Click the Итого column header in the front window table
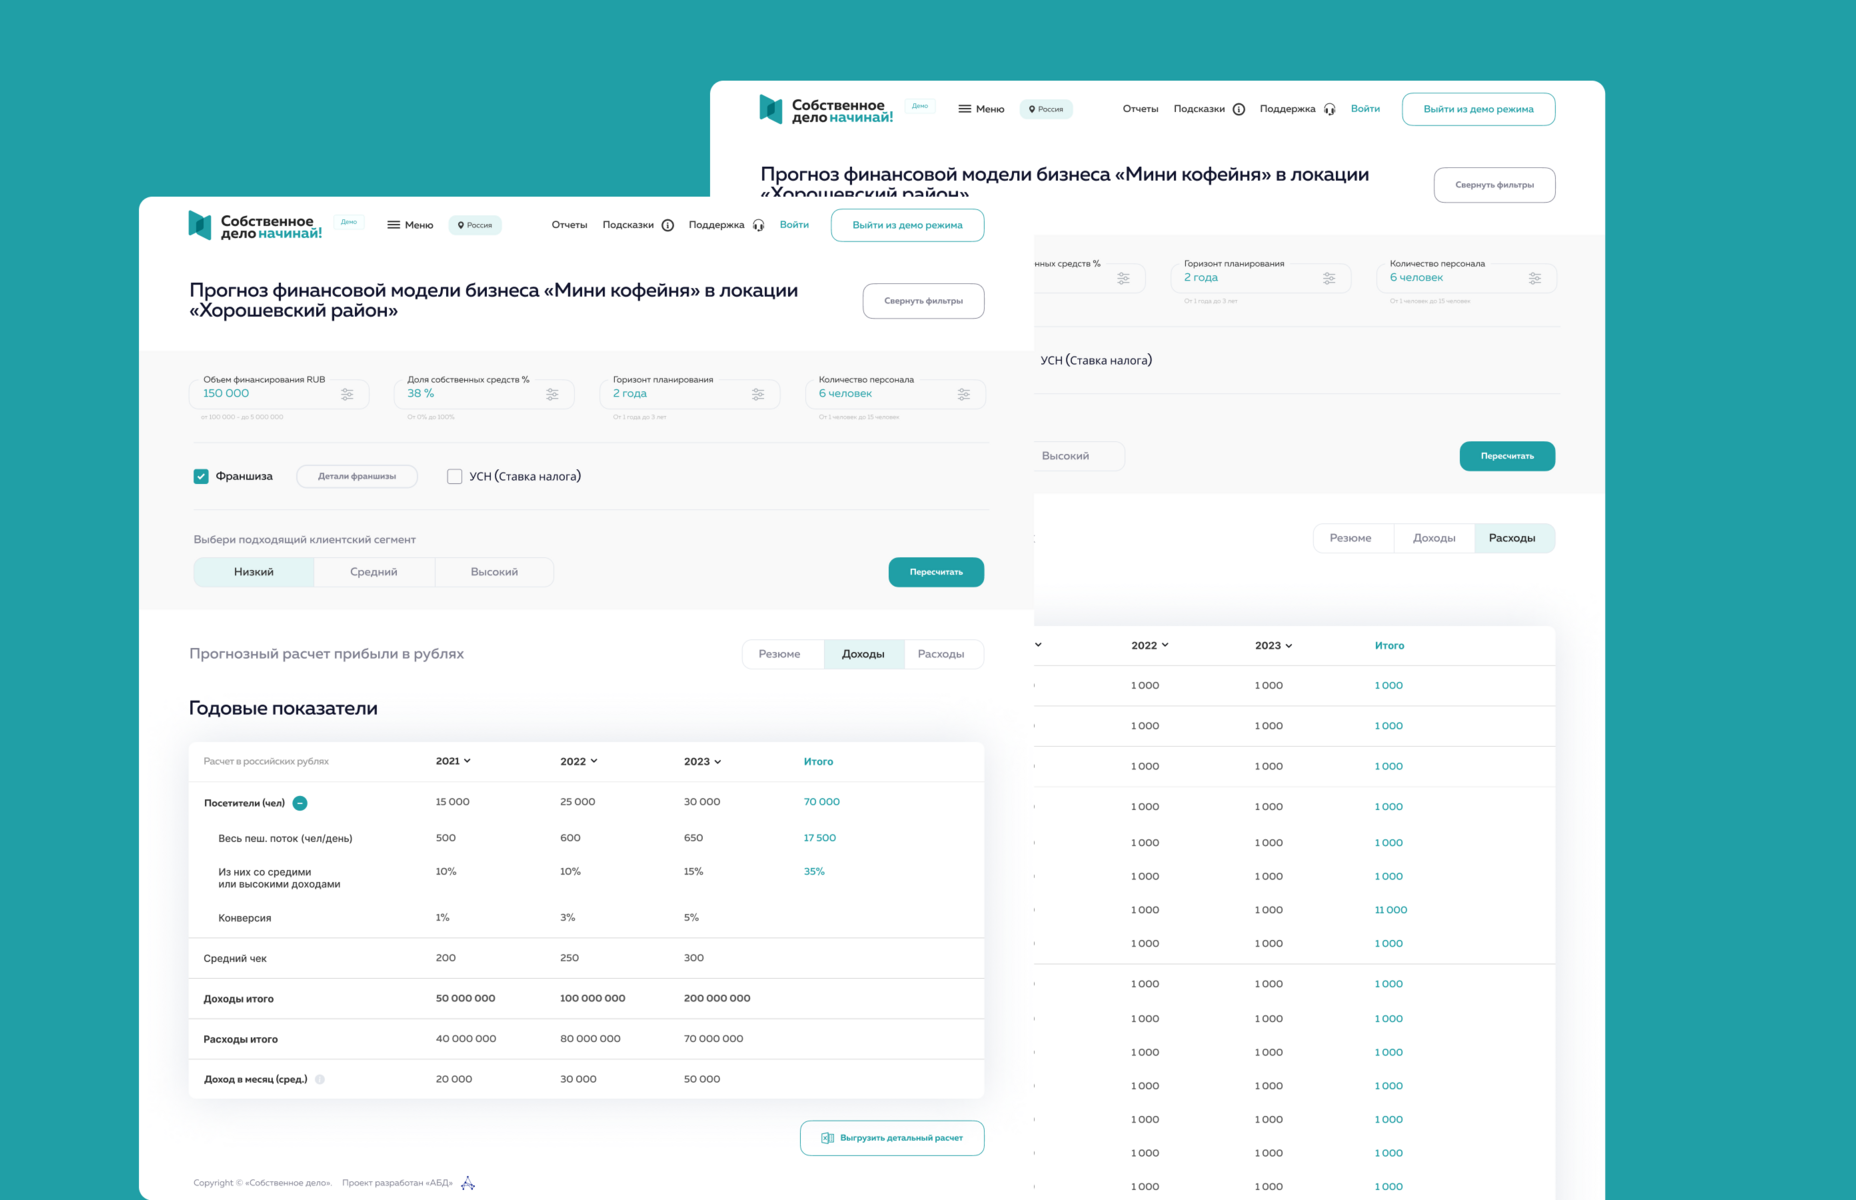1856x1200 pixels. point(818,761)
